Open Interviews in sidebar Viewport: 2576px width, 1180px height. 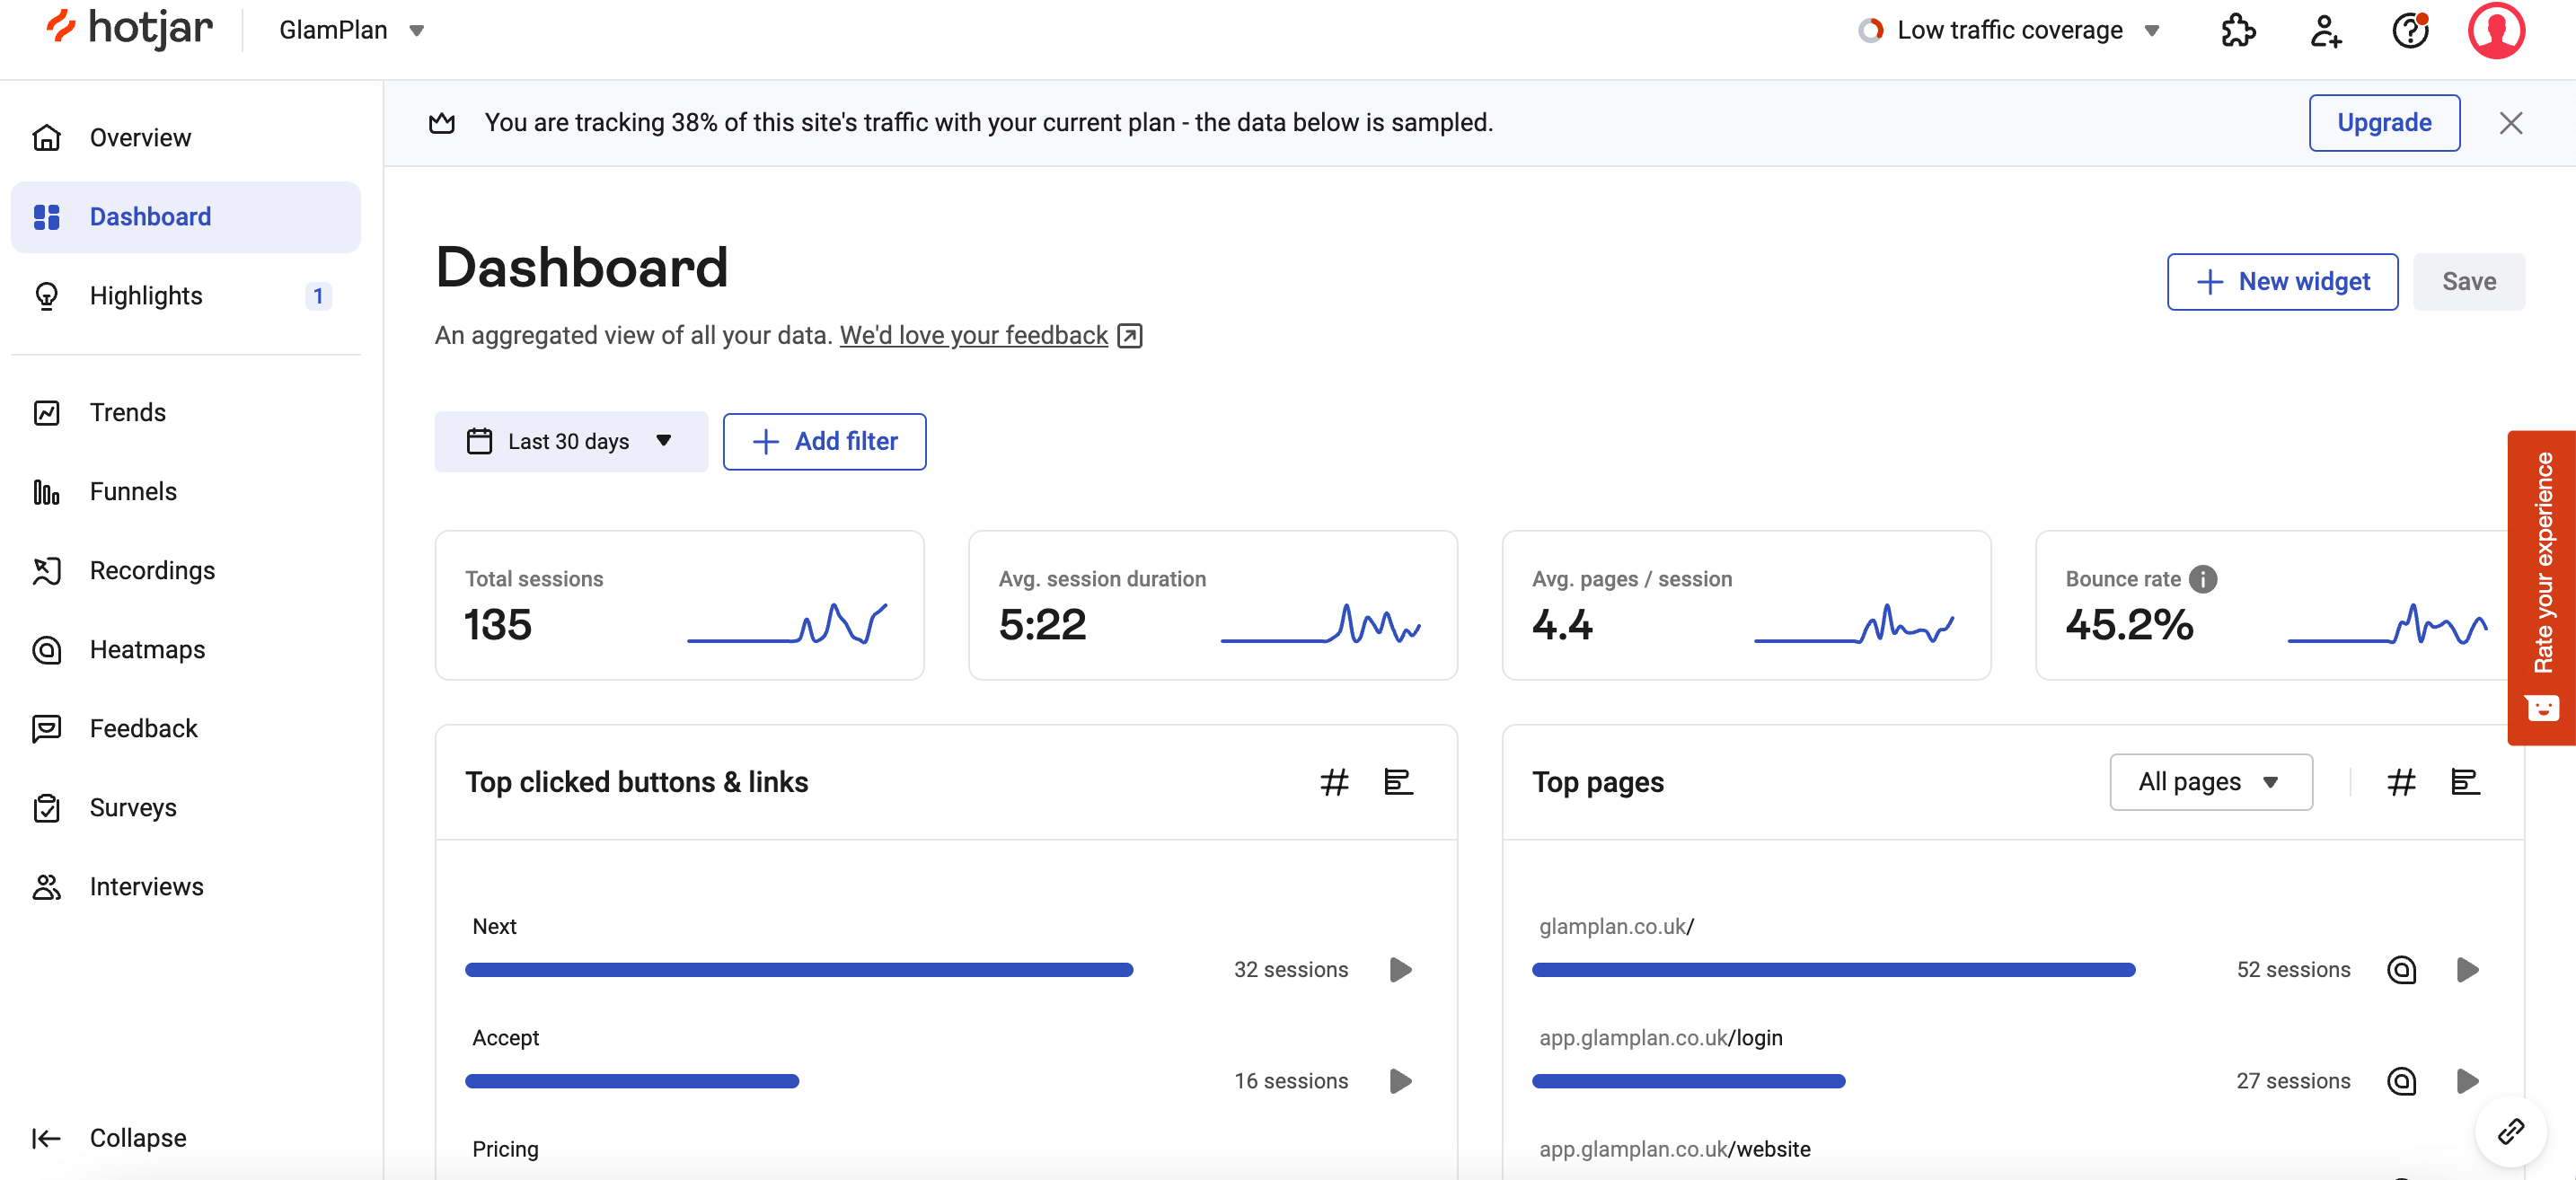click(186, 886)
